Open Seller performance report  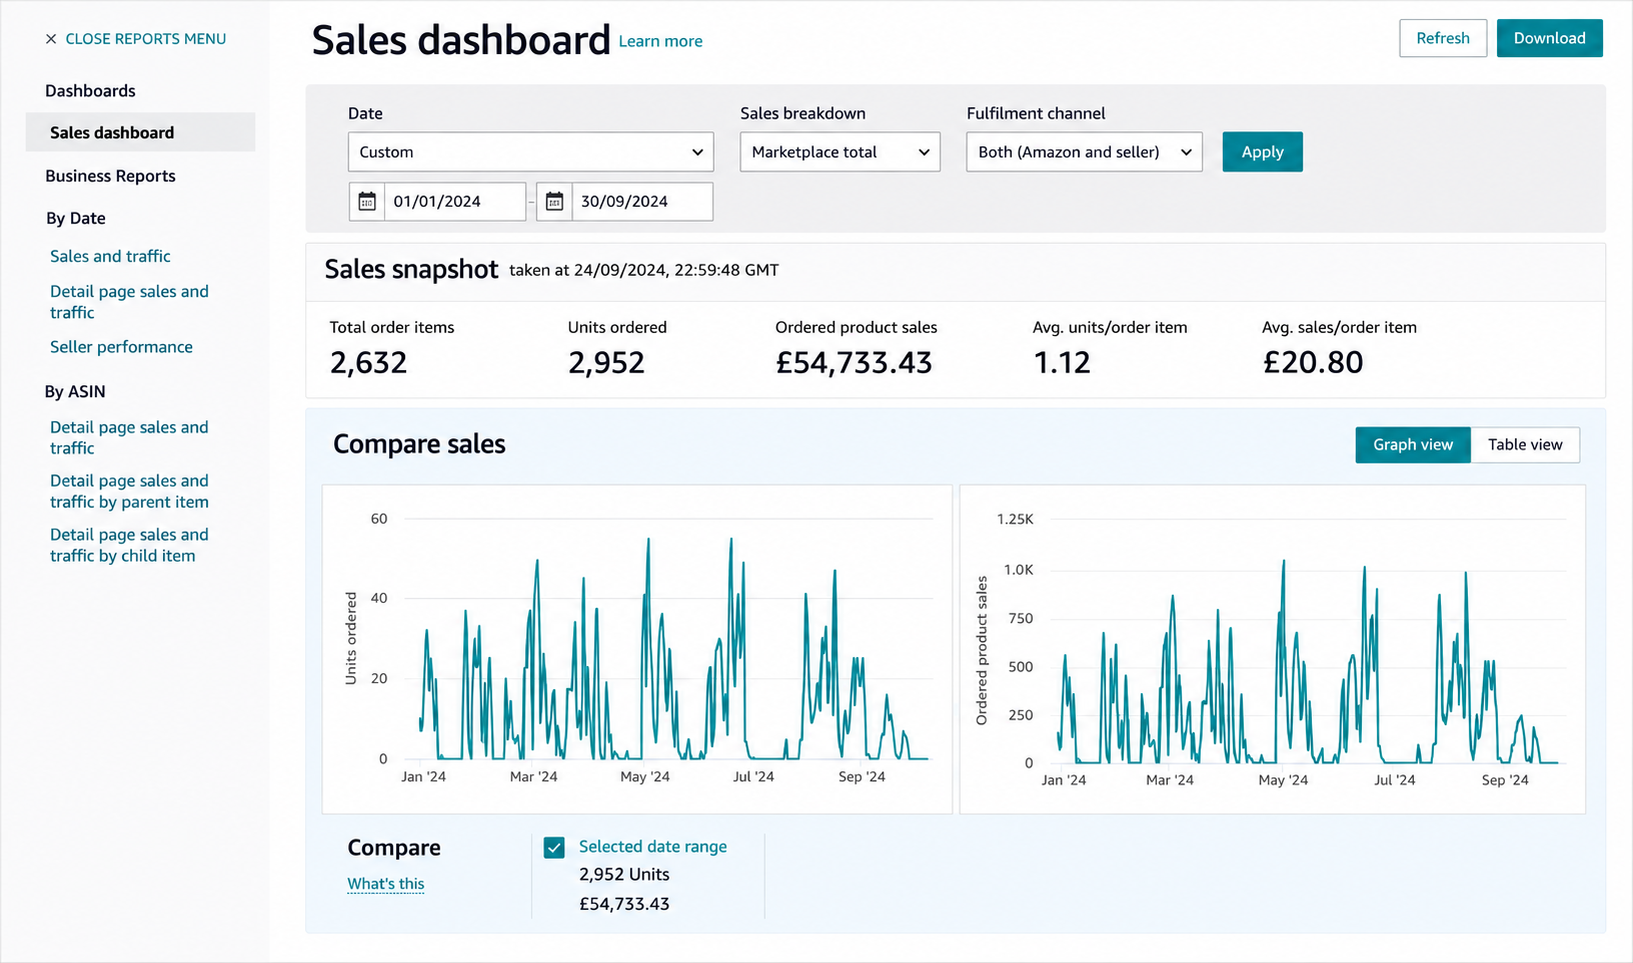click(121, 347)
